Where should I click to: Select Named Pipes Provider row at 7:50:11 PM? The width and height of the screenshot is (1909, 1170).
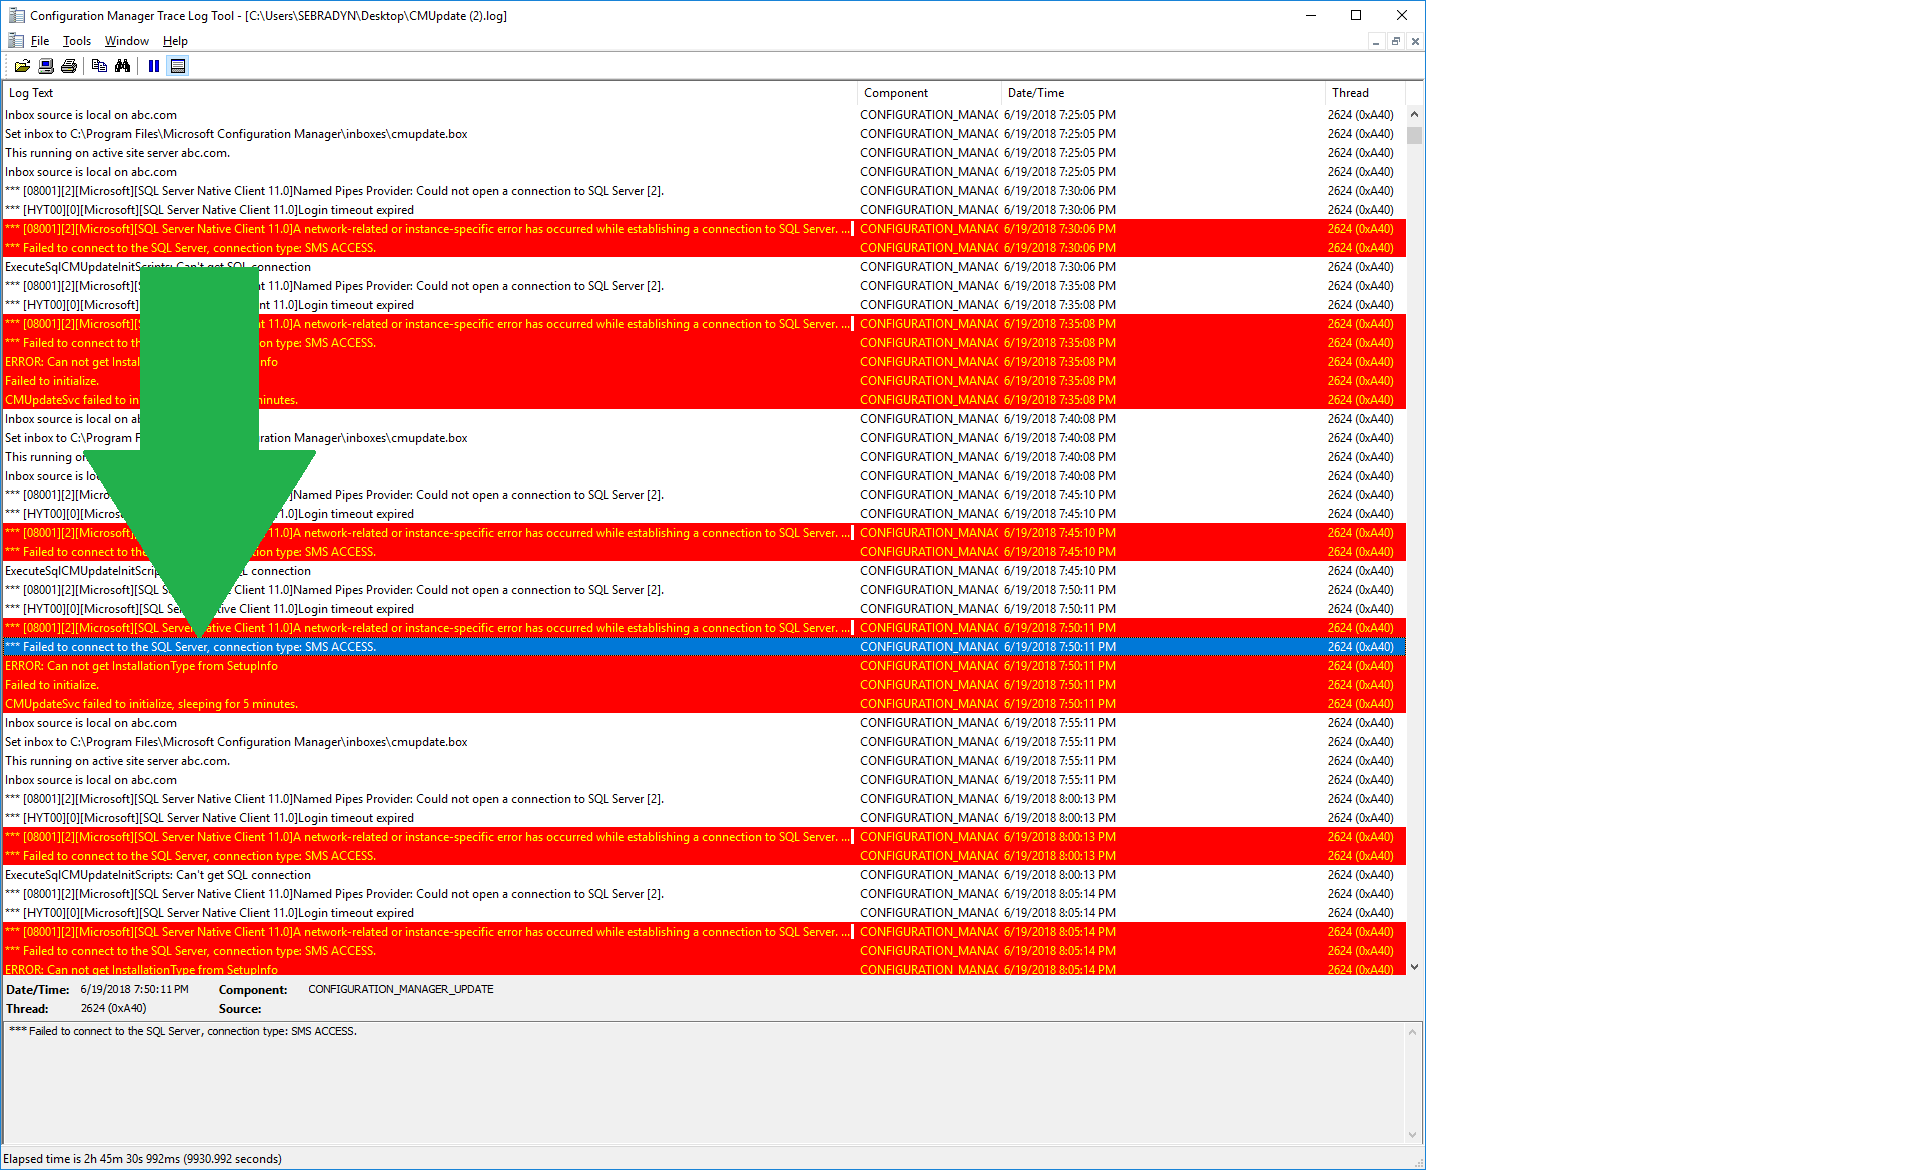[704, 590]
